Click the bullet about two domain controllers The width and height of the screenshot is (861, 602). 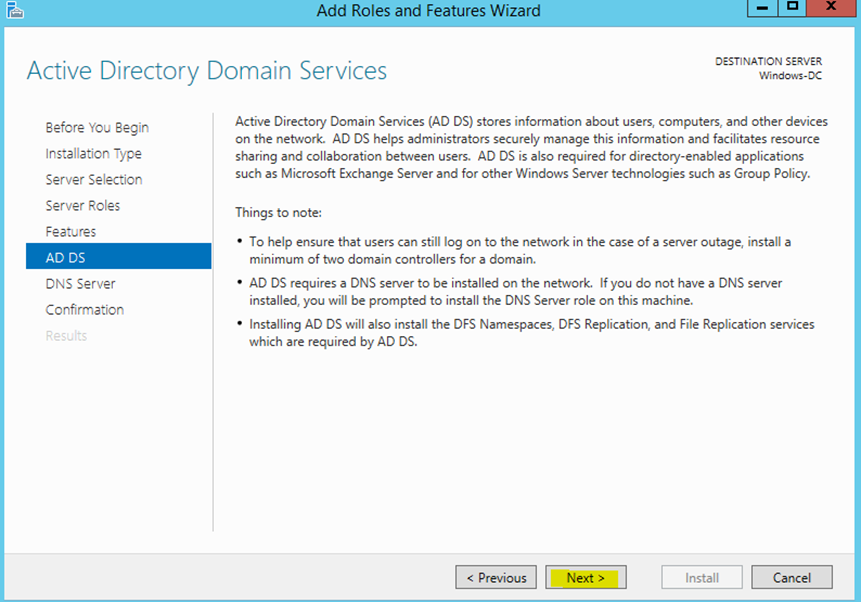[519, 250]
